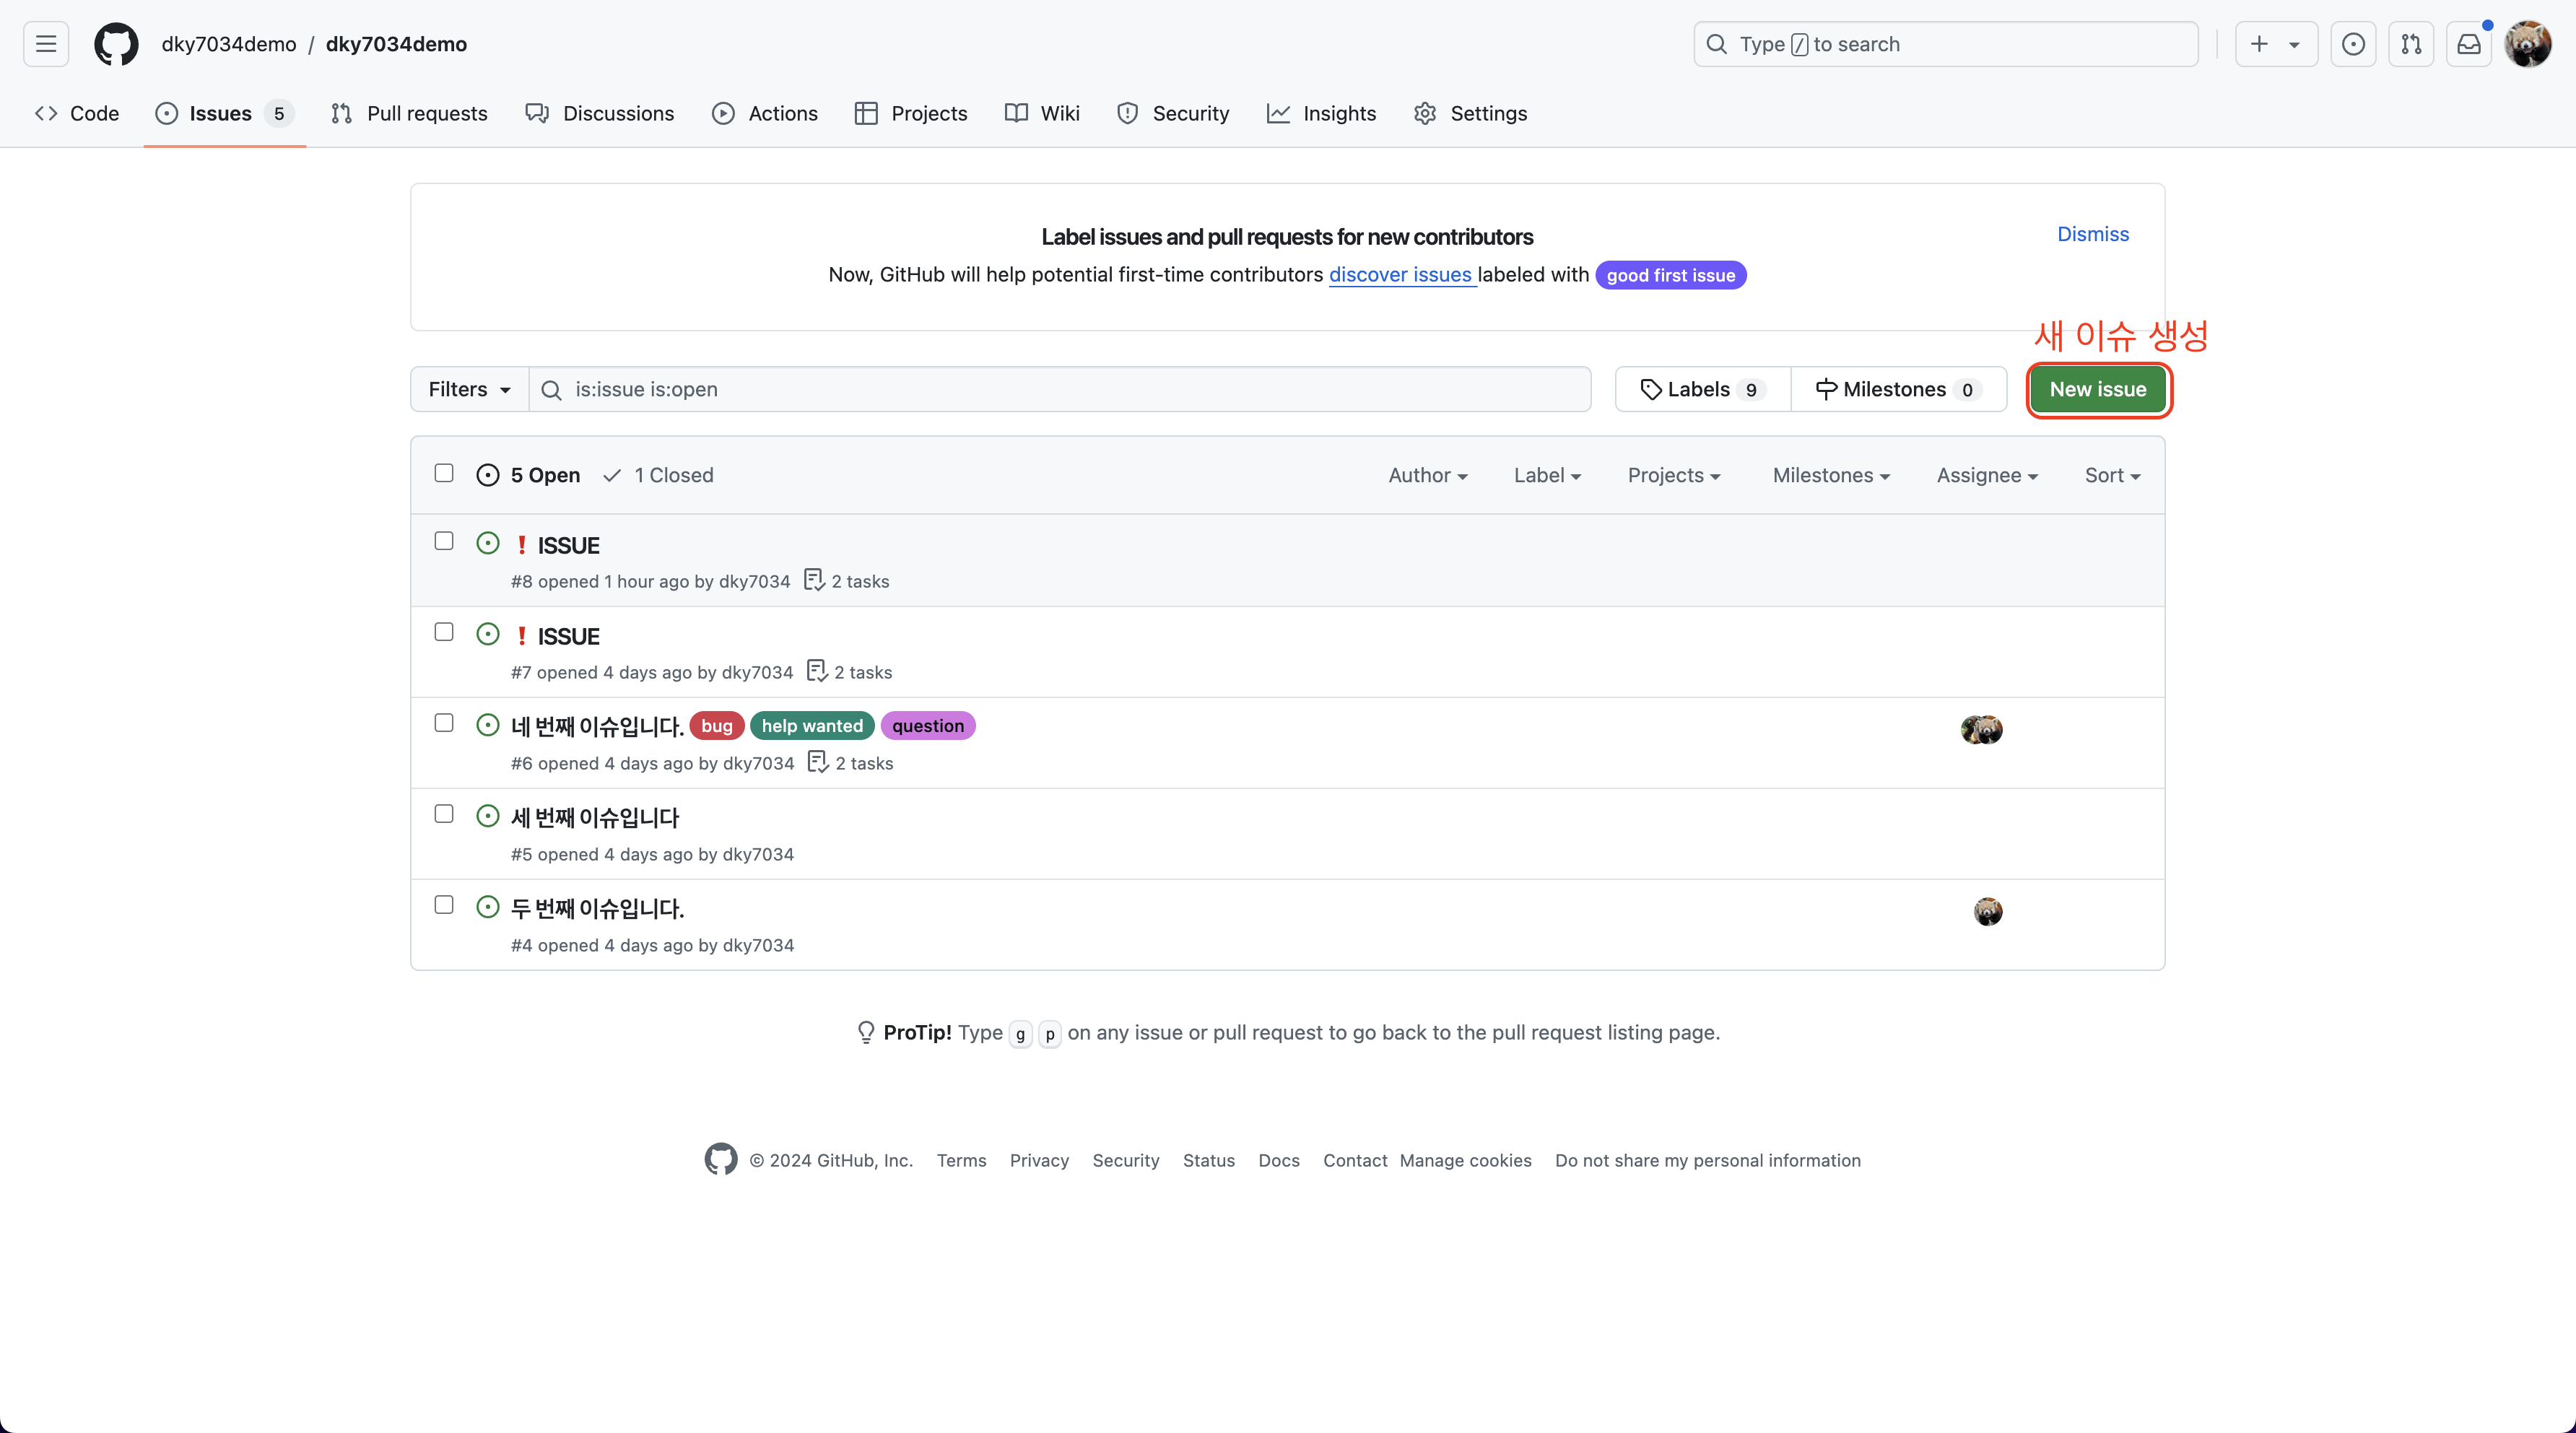Click the issues icon in top header
This screenshot has width=2576, height=1433.
(2353, 44)
